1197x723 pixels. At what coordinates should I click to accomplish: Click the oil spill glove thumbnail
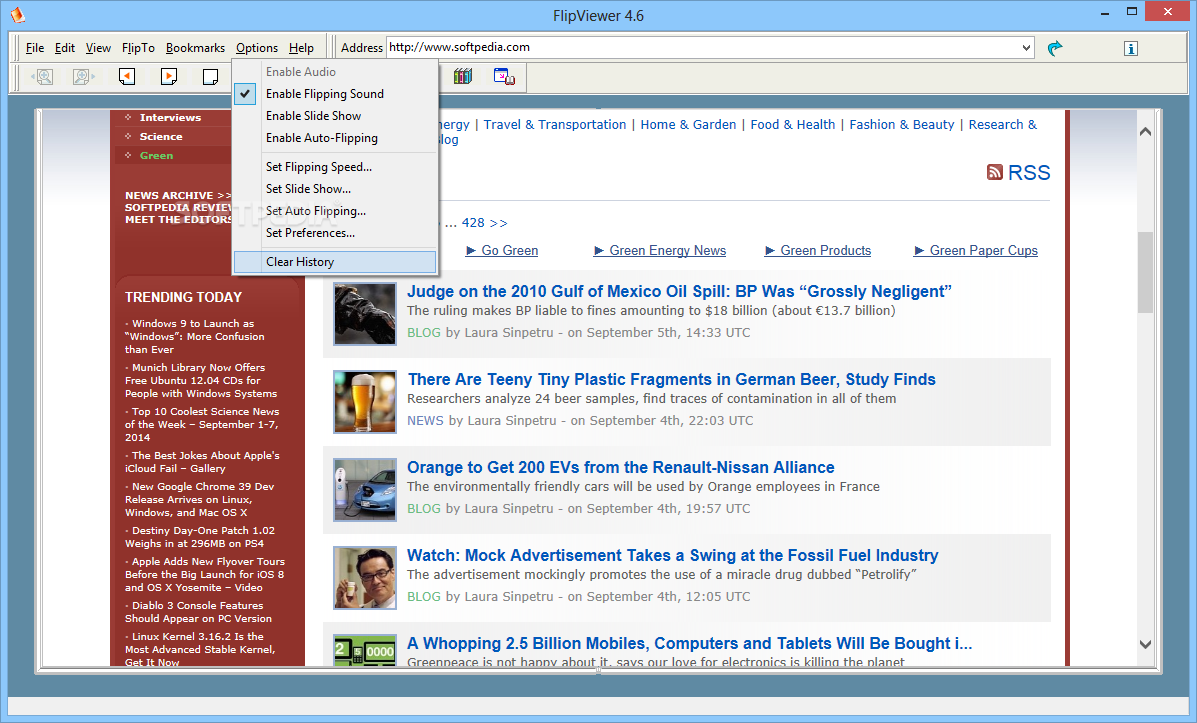click(365, 314)
